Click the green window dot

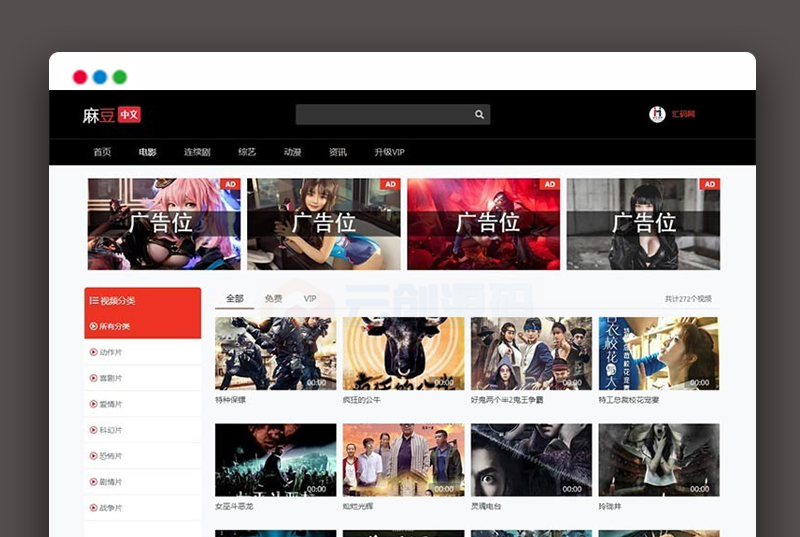pyautogui.click(x=120, y=77)
